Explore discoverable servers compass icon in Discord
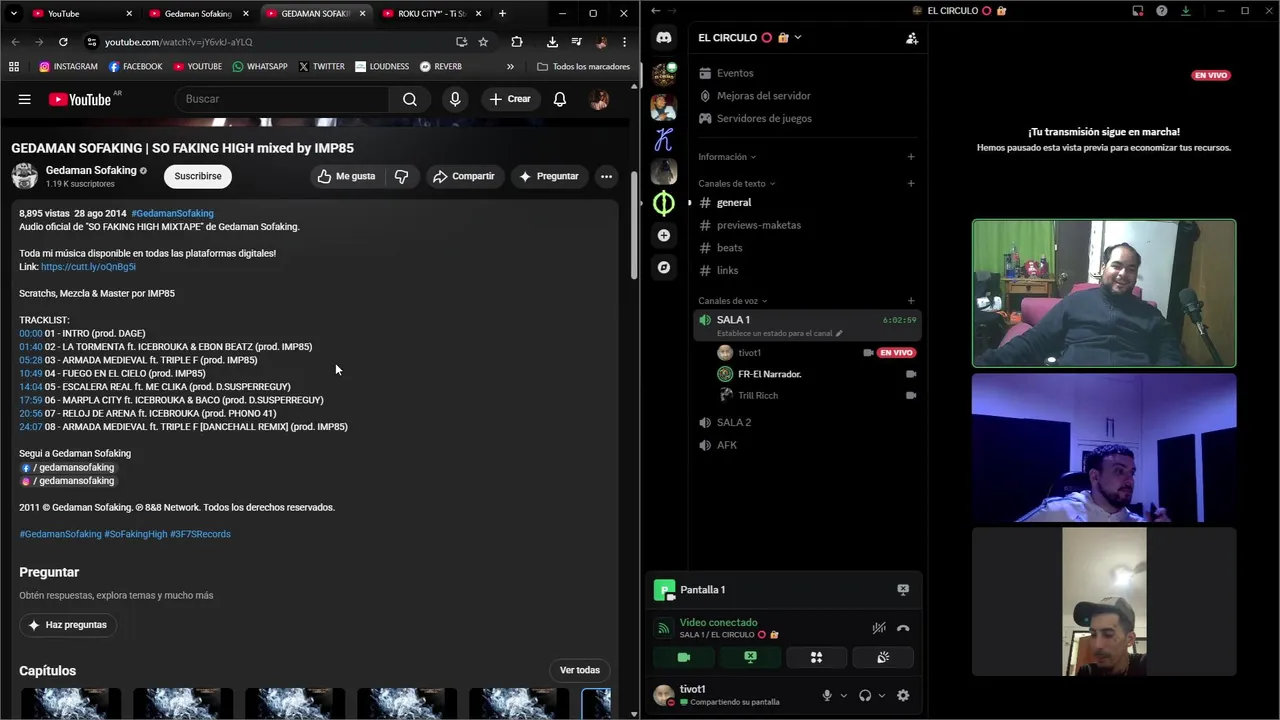 664,267
